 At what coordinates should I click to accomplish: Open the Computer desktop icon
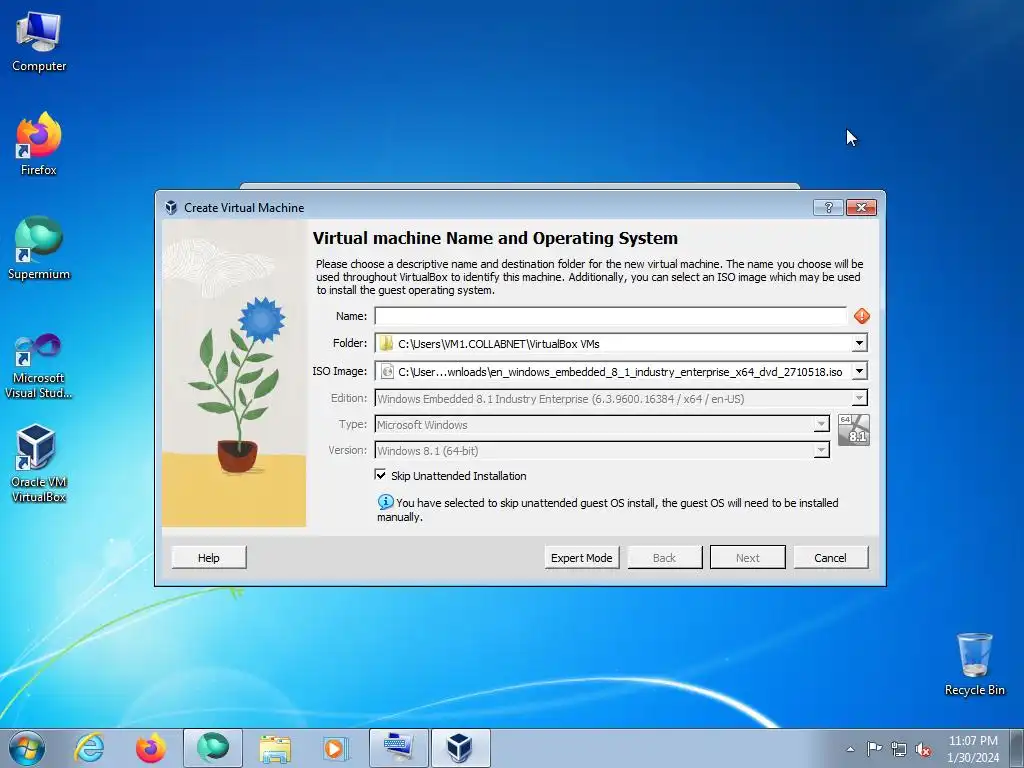click(x=39, y=42)
